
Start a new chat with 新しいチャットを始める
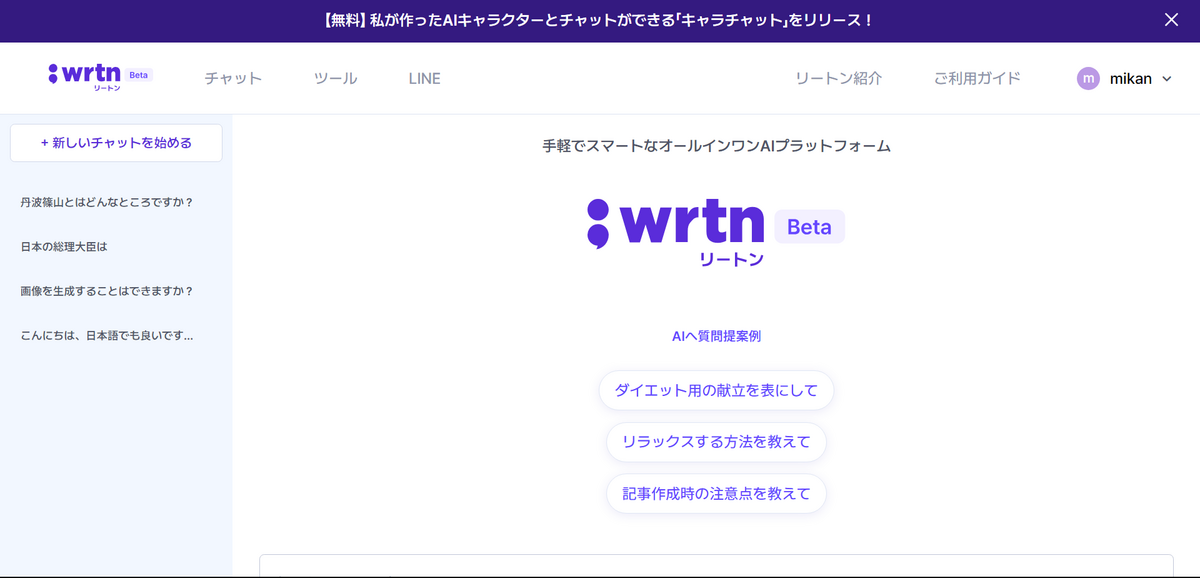click(x=116, y=143)
